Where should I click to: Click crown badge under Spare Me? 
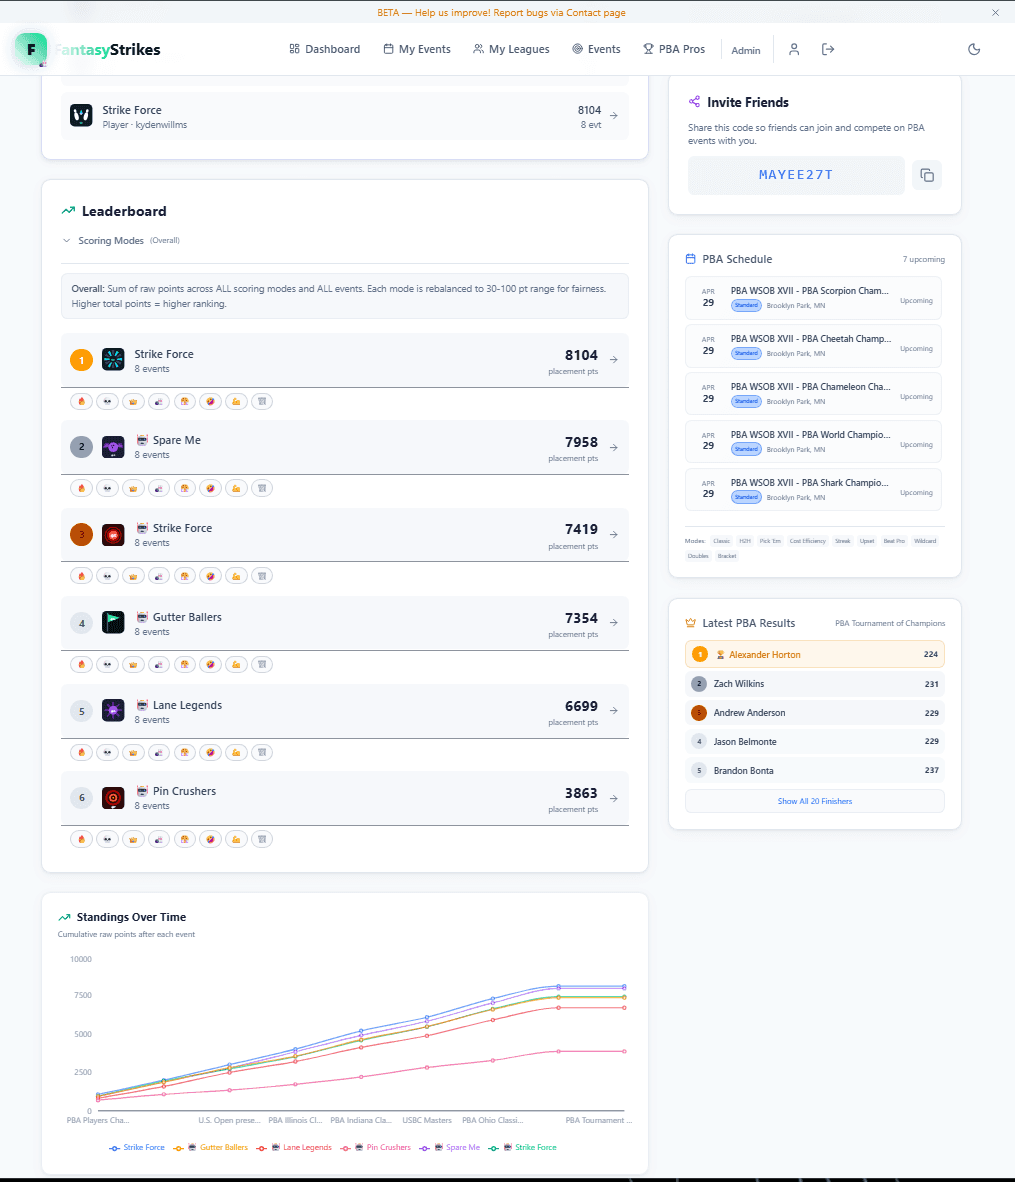coord(133,488)
